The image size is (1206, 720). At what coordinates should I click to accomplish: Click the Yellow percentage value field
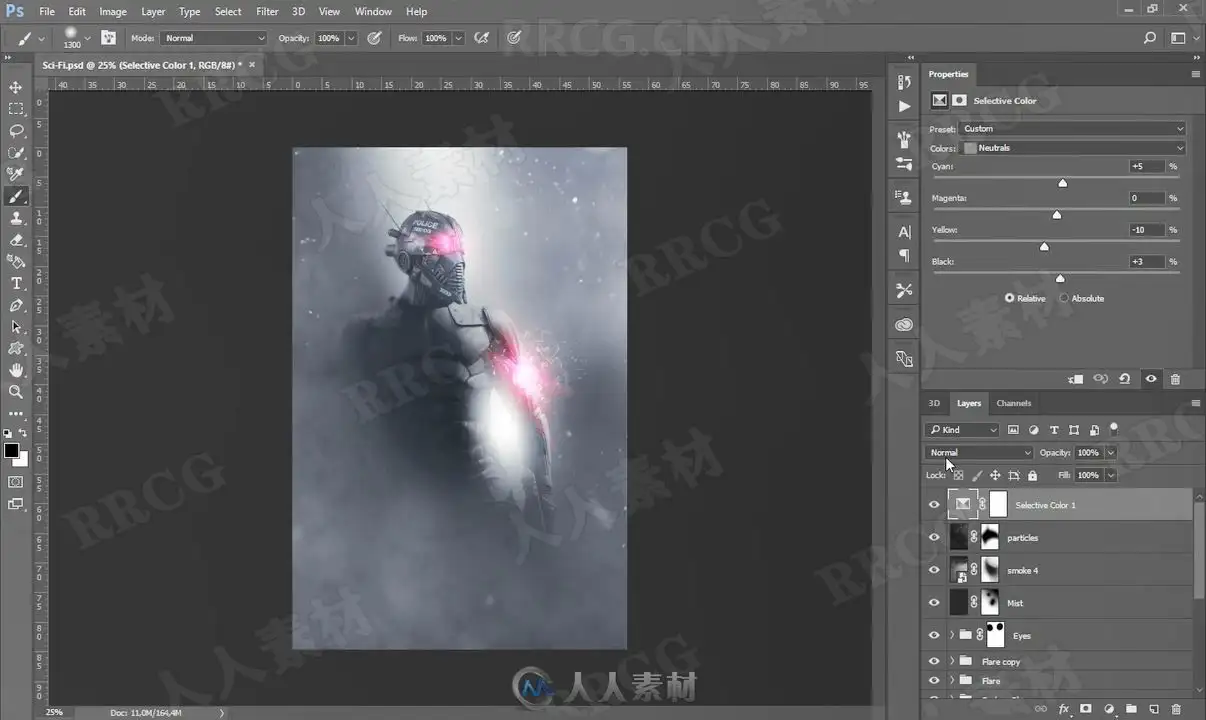pos(1145,230)
